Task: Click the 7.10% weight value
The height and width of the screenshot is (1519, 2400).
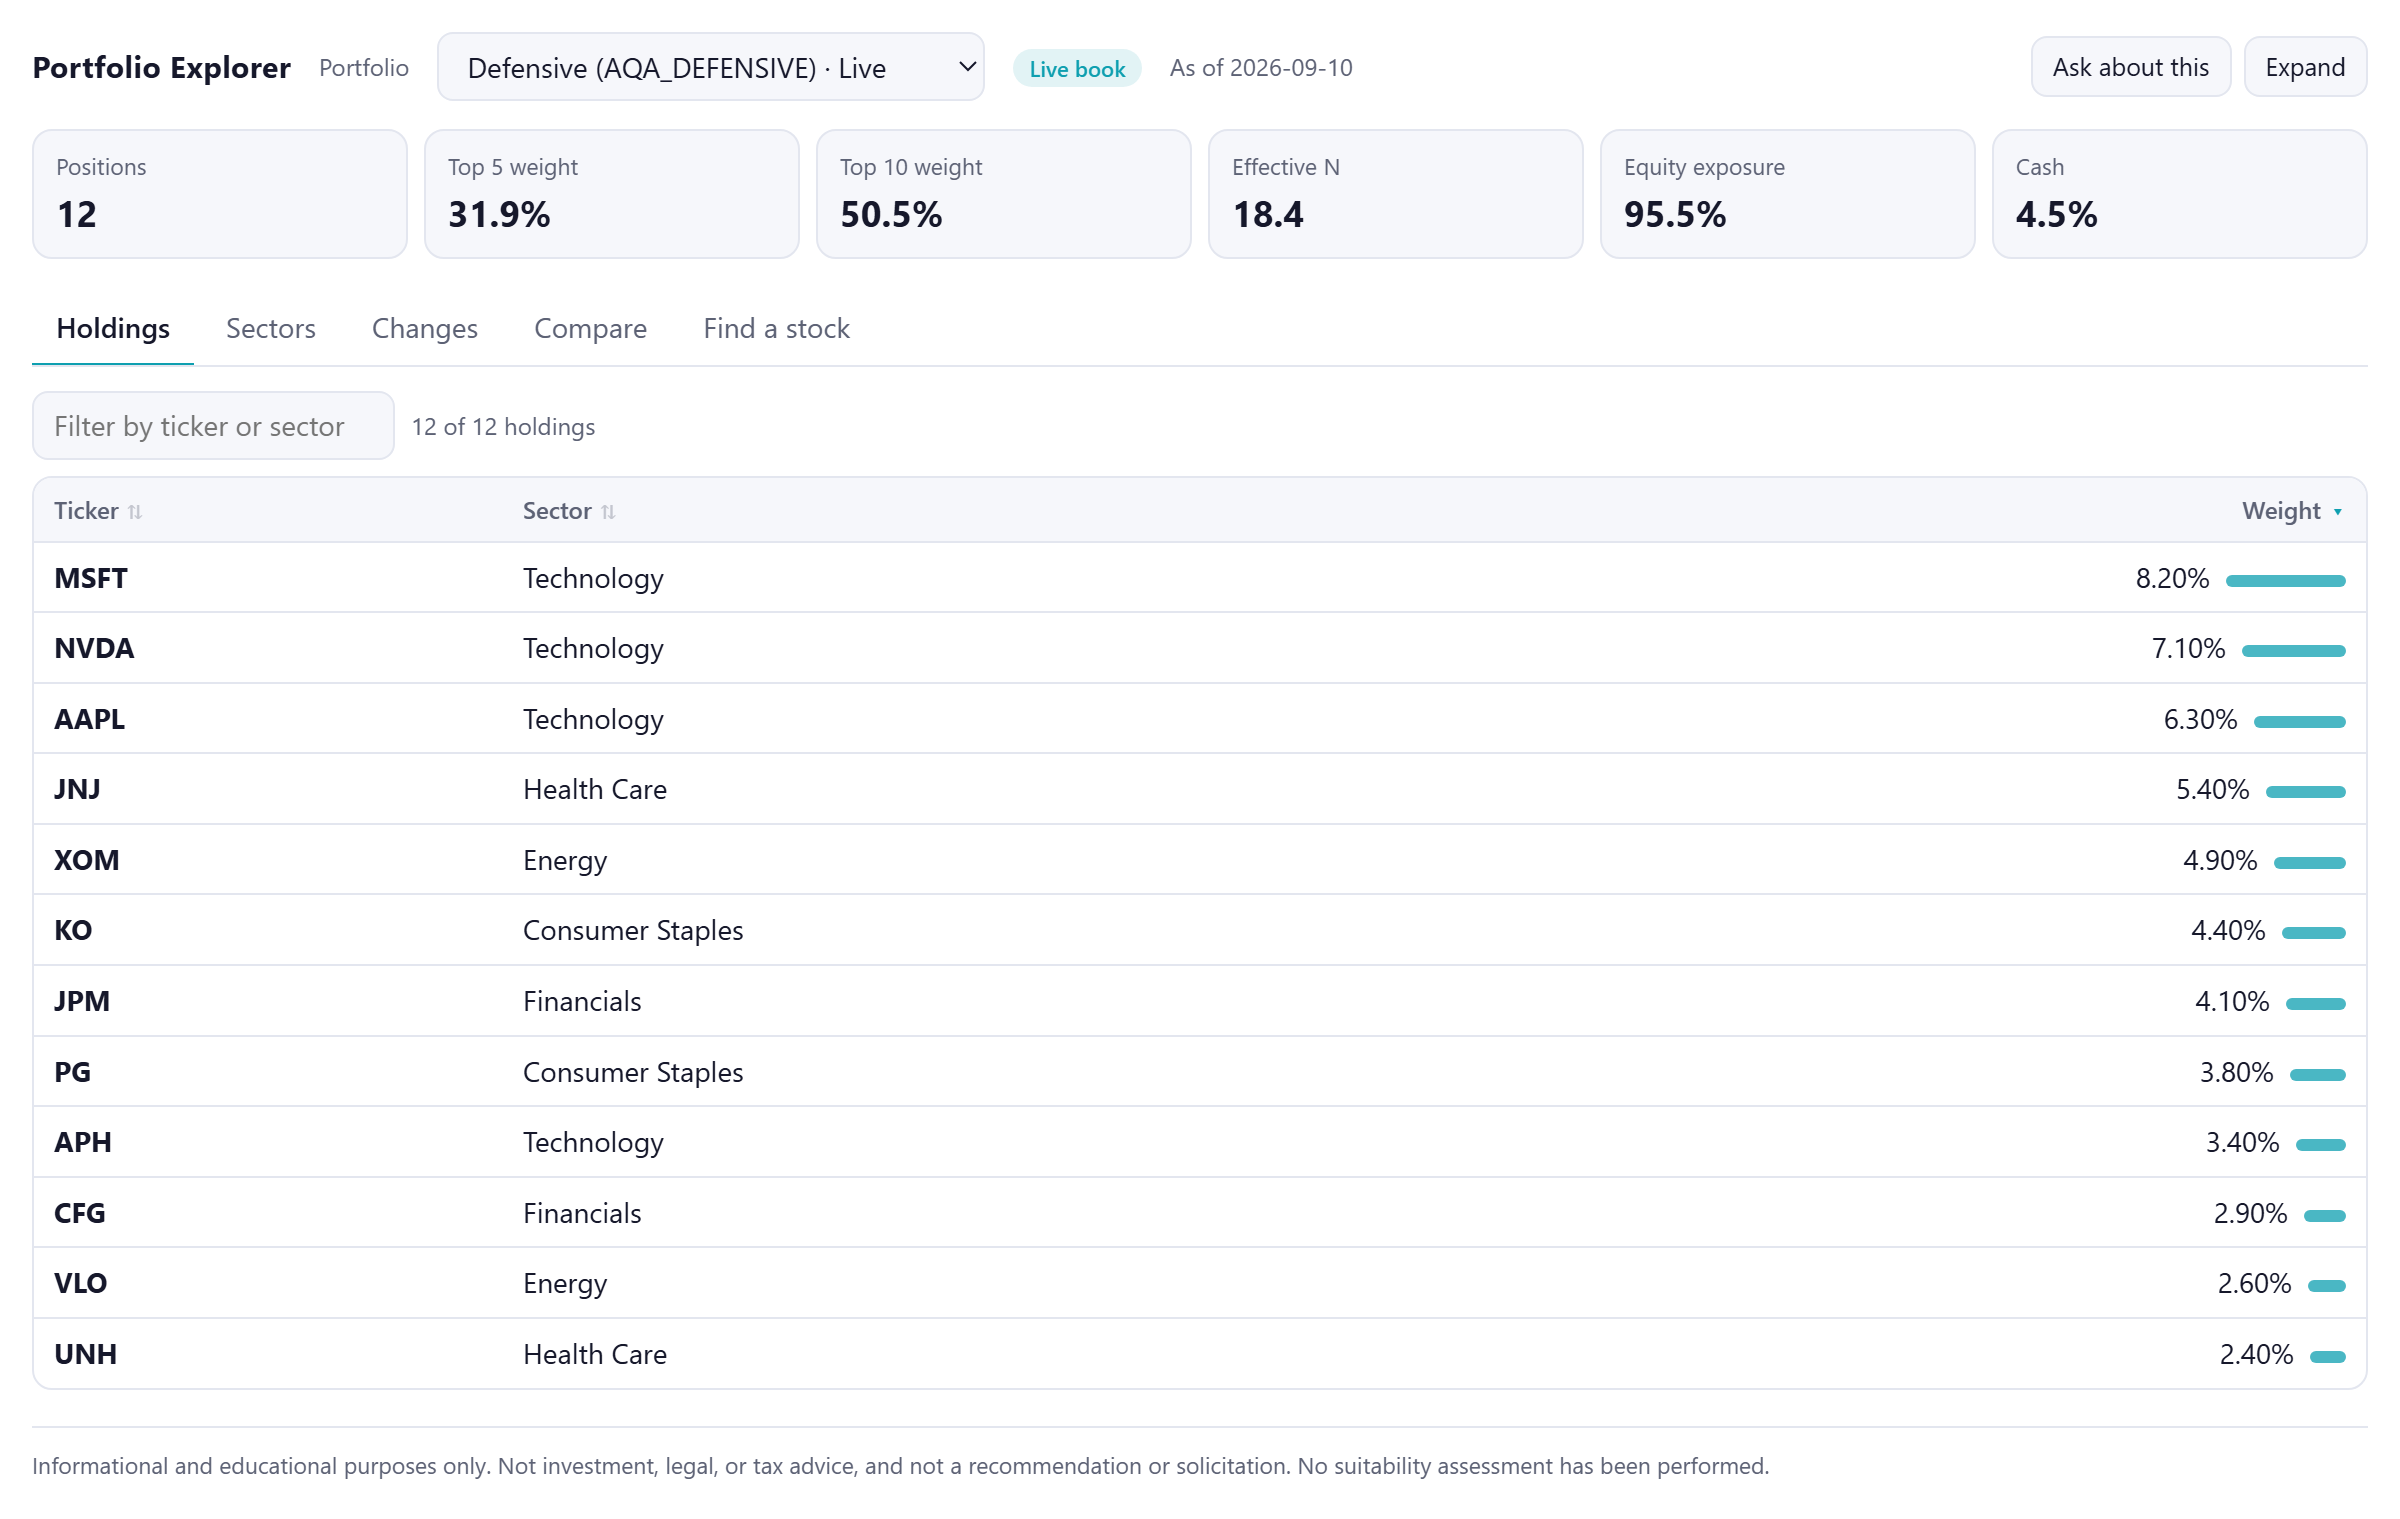Action: [2188, 649]
